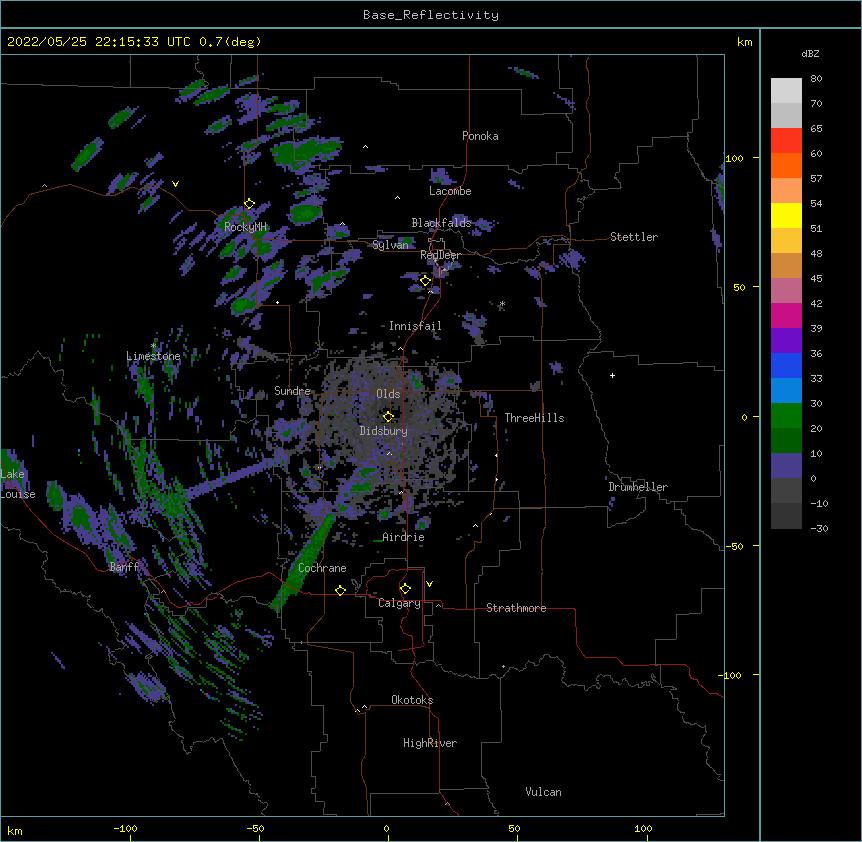Click the Strathmore label
862x842 pixels.
516,608
